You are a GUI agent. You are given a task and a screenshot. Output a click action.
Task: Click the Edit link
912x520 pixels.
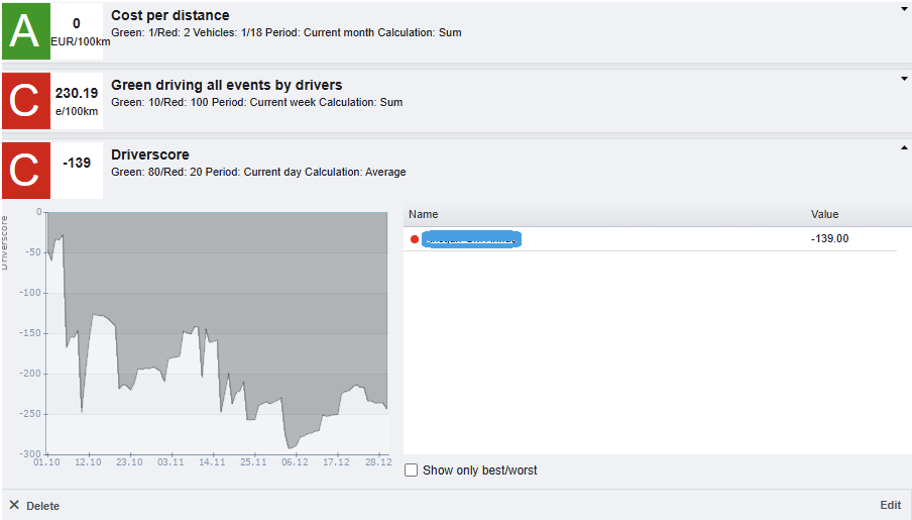[890, 505]
